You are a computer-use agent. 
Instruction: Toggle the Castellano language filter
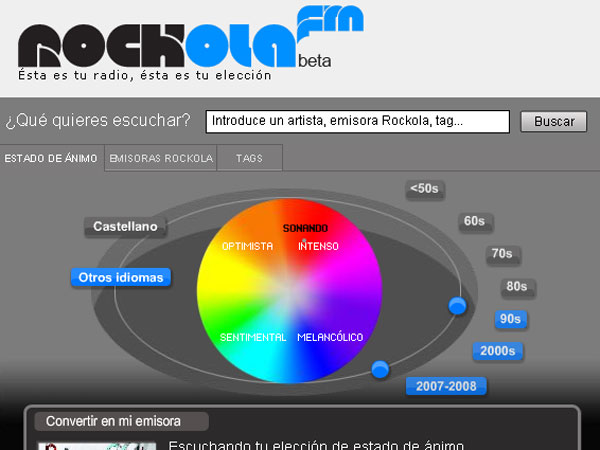pos(125,227)
